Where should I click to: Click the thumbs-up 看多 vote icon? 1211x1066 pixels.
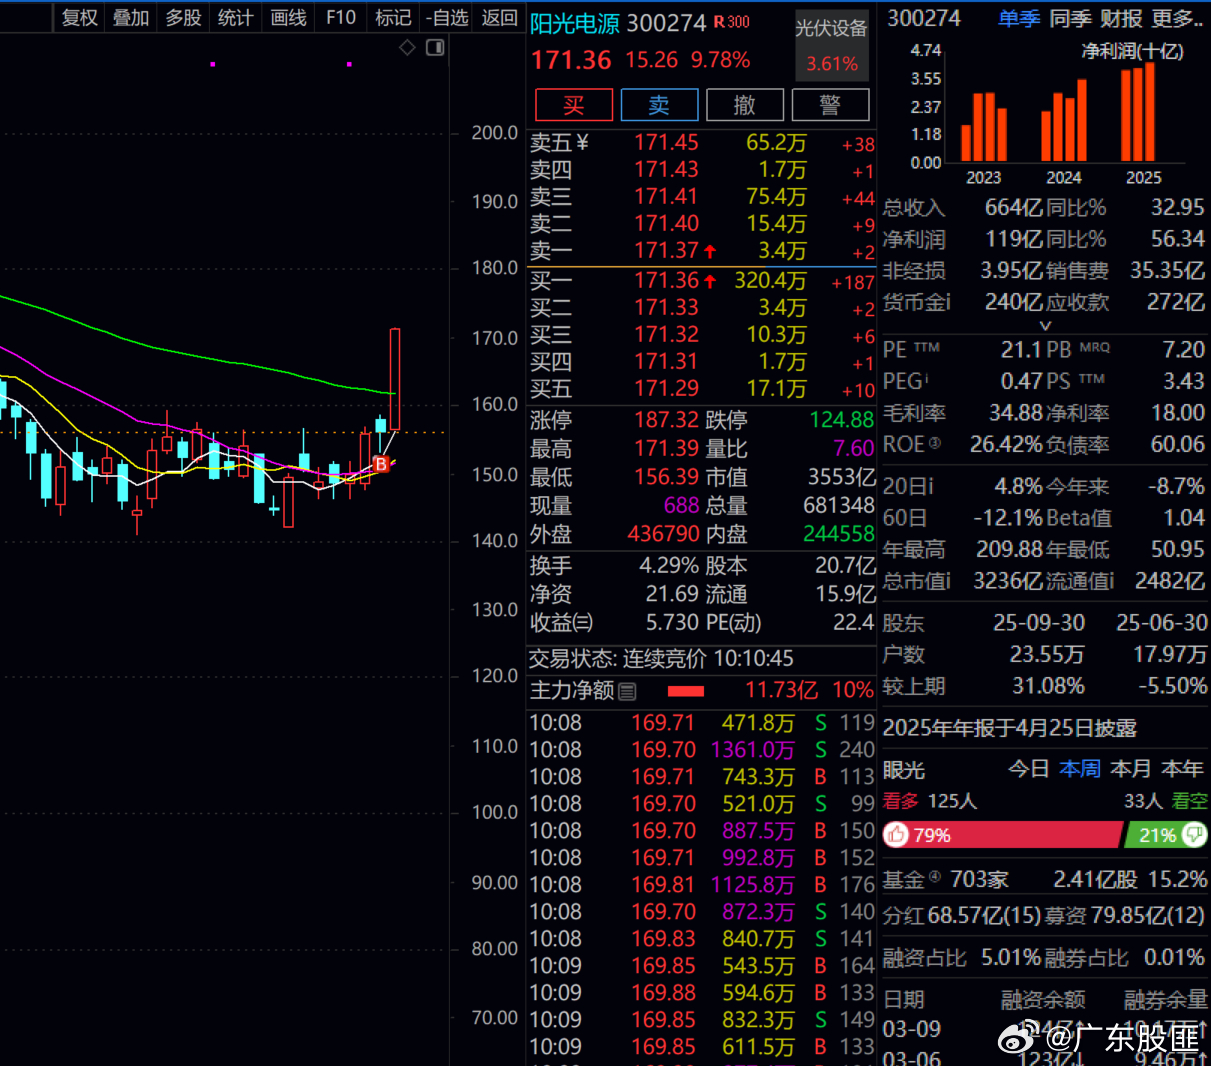[x=897, y=835]
